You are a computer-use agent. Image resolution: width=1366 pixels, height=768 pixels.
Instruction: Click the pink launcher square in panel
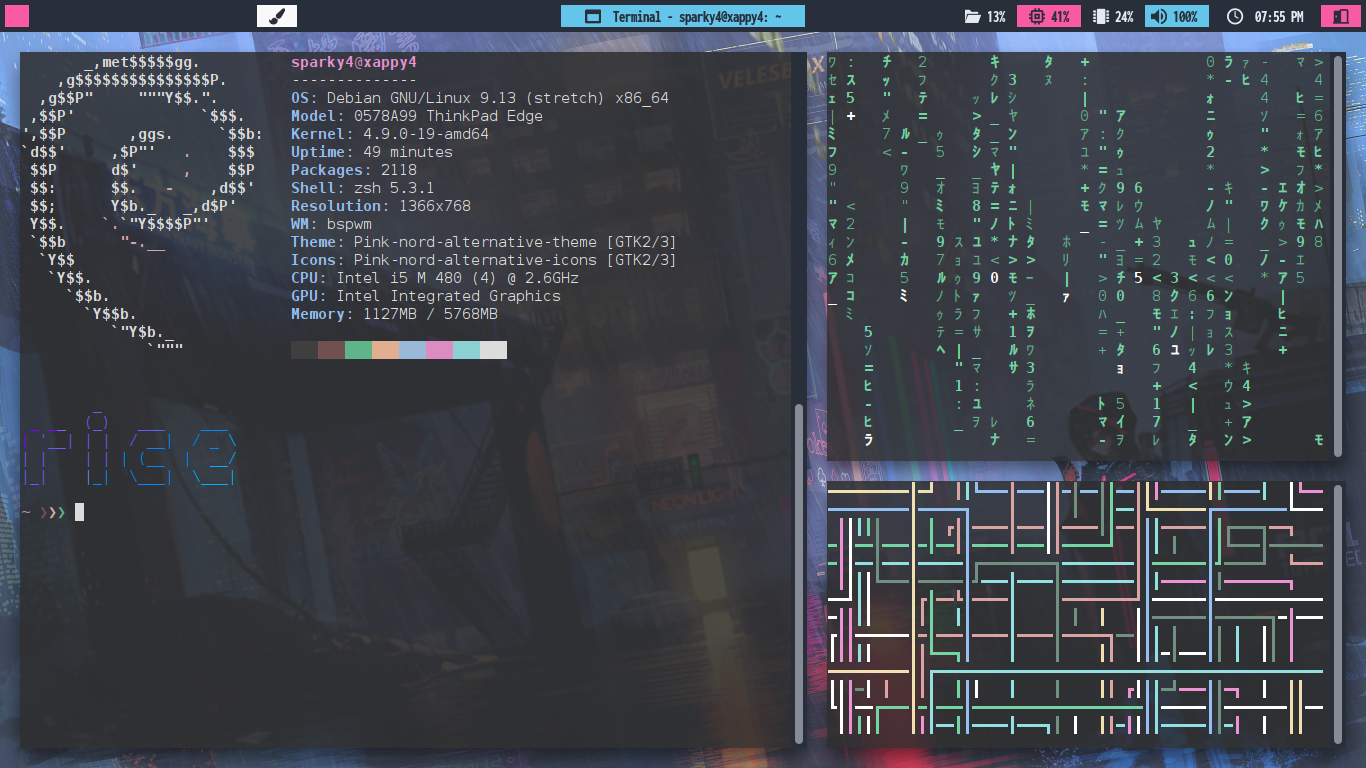[x=17, y=16]
